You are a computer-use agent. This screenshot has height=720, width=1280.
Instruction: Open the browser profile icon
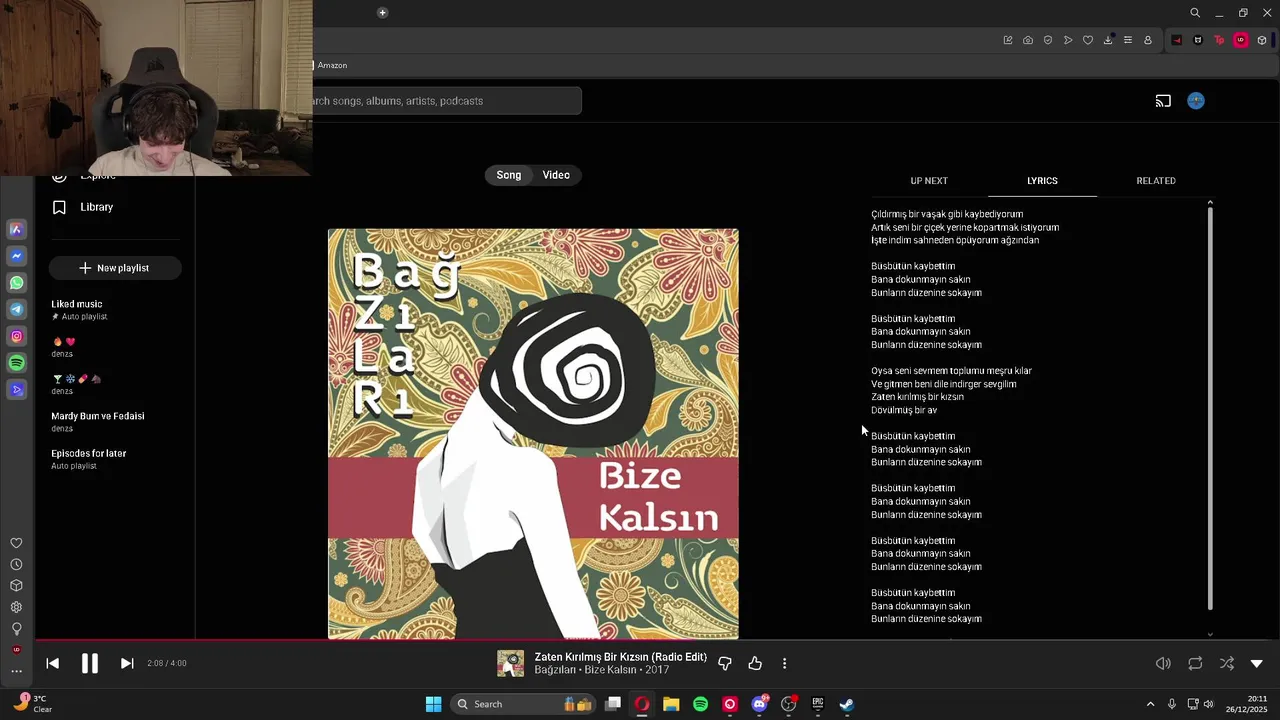1148,40
